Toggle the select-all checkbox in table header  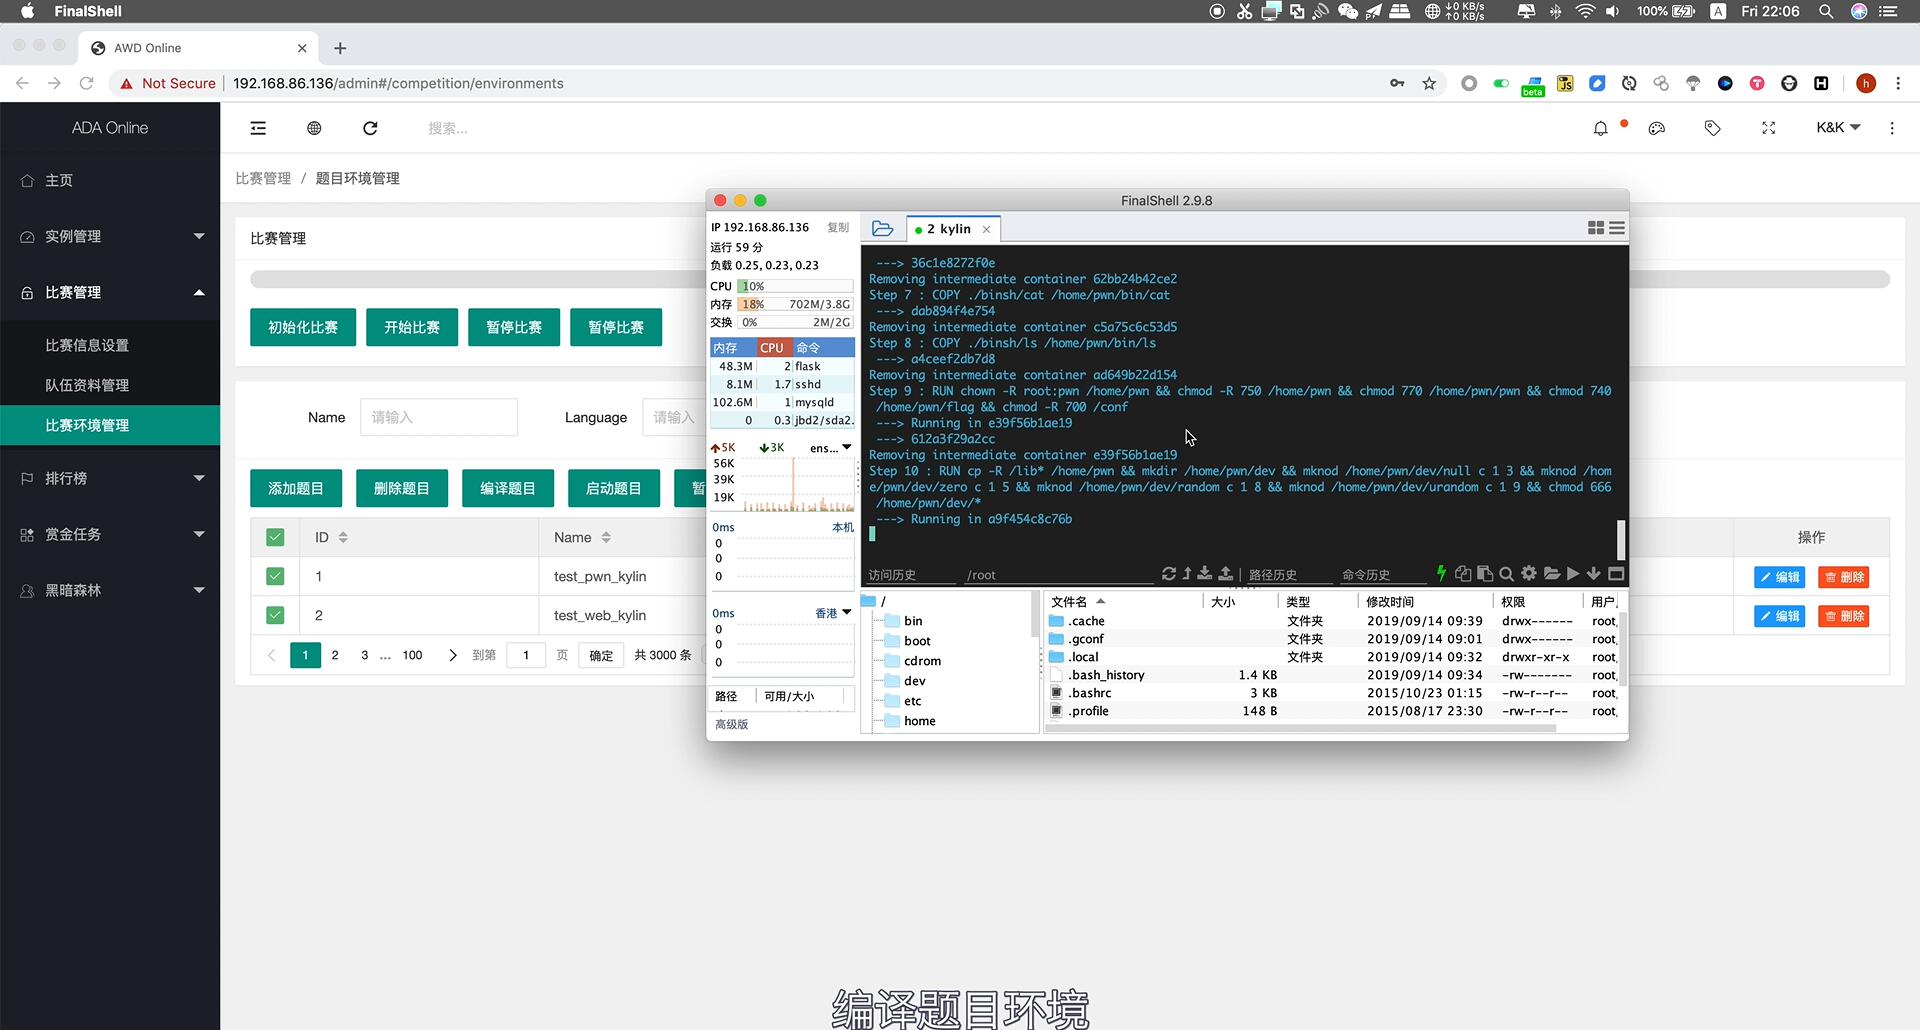pos(275,537)
